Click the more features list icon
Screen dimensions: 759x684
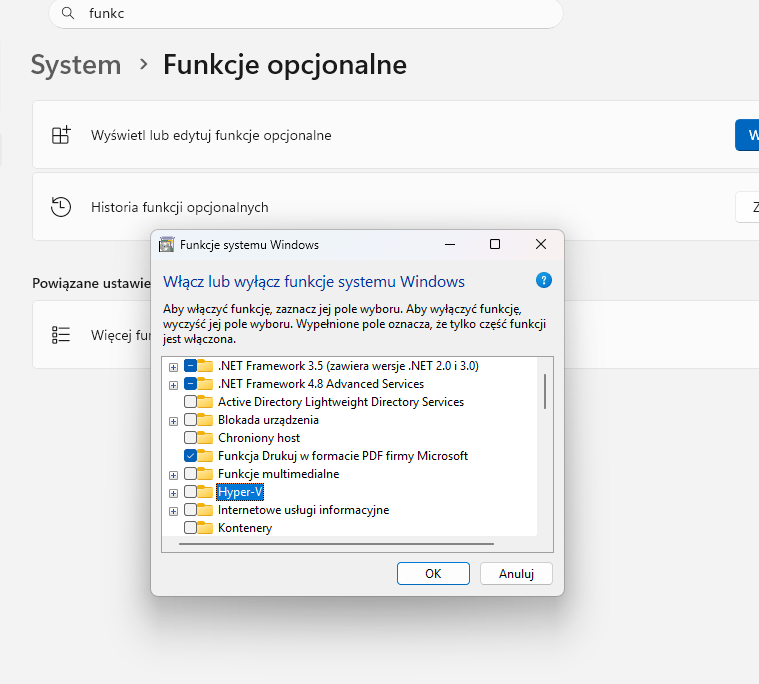pos(61,335)
